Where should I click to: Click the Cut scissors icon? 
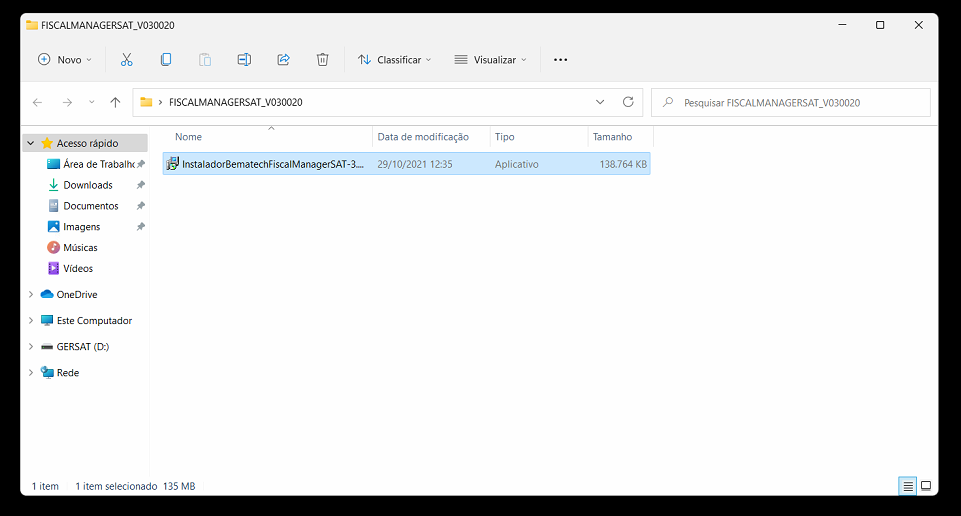126,59
